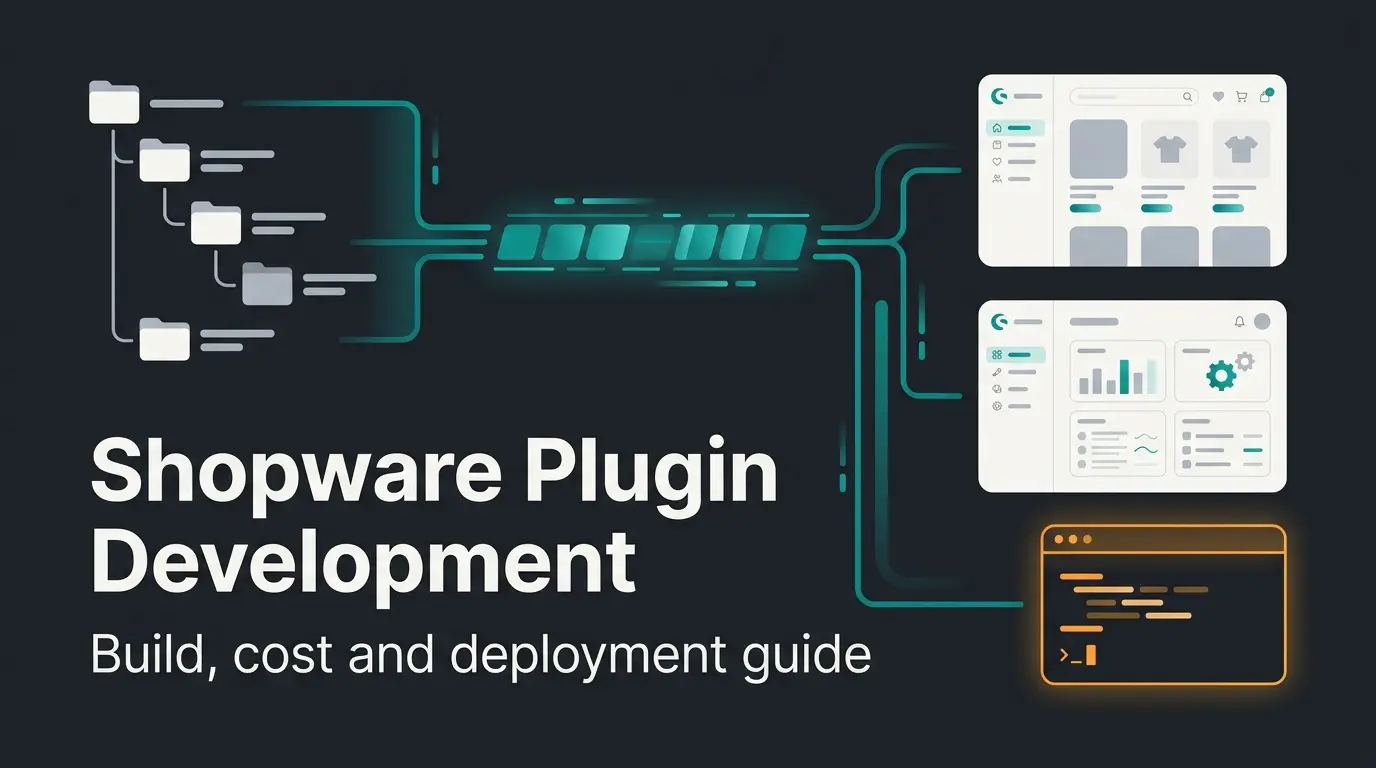Viewport: 1376px width, 768px height.
Task: Open the shopping cart icon in the storefront header
Action: point(1242,97)
